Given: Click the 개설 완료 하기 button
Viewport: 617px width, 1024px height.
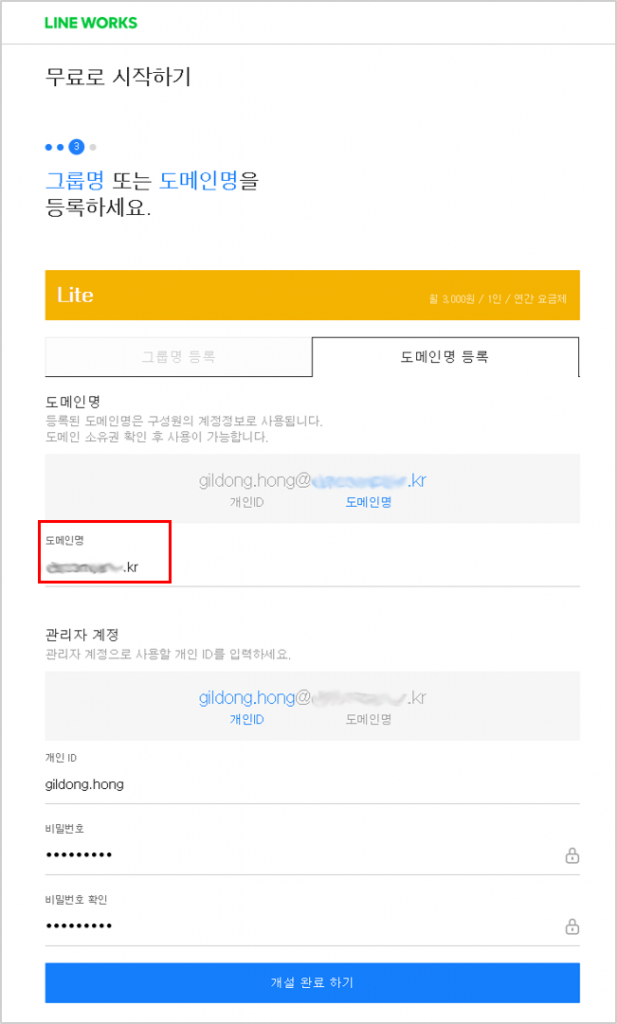Looking at the screenshot, I should click(312, 982).
